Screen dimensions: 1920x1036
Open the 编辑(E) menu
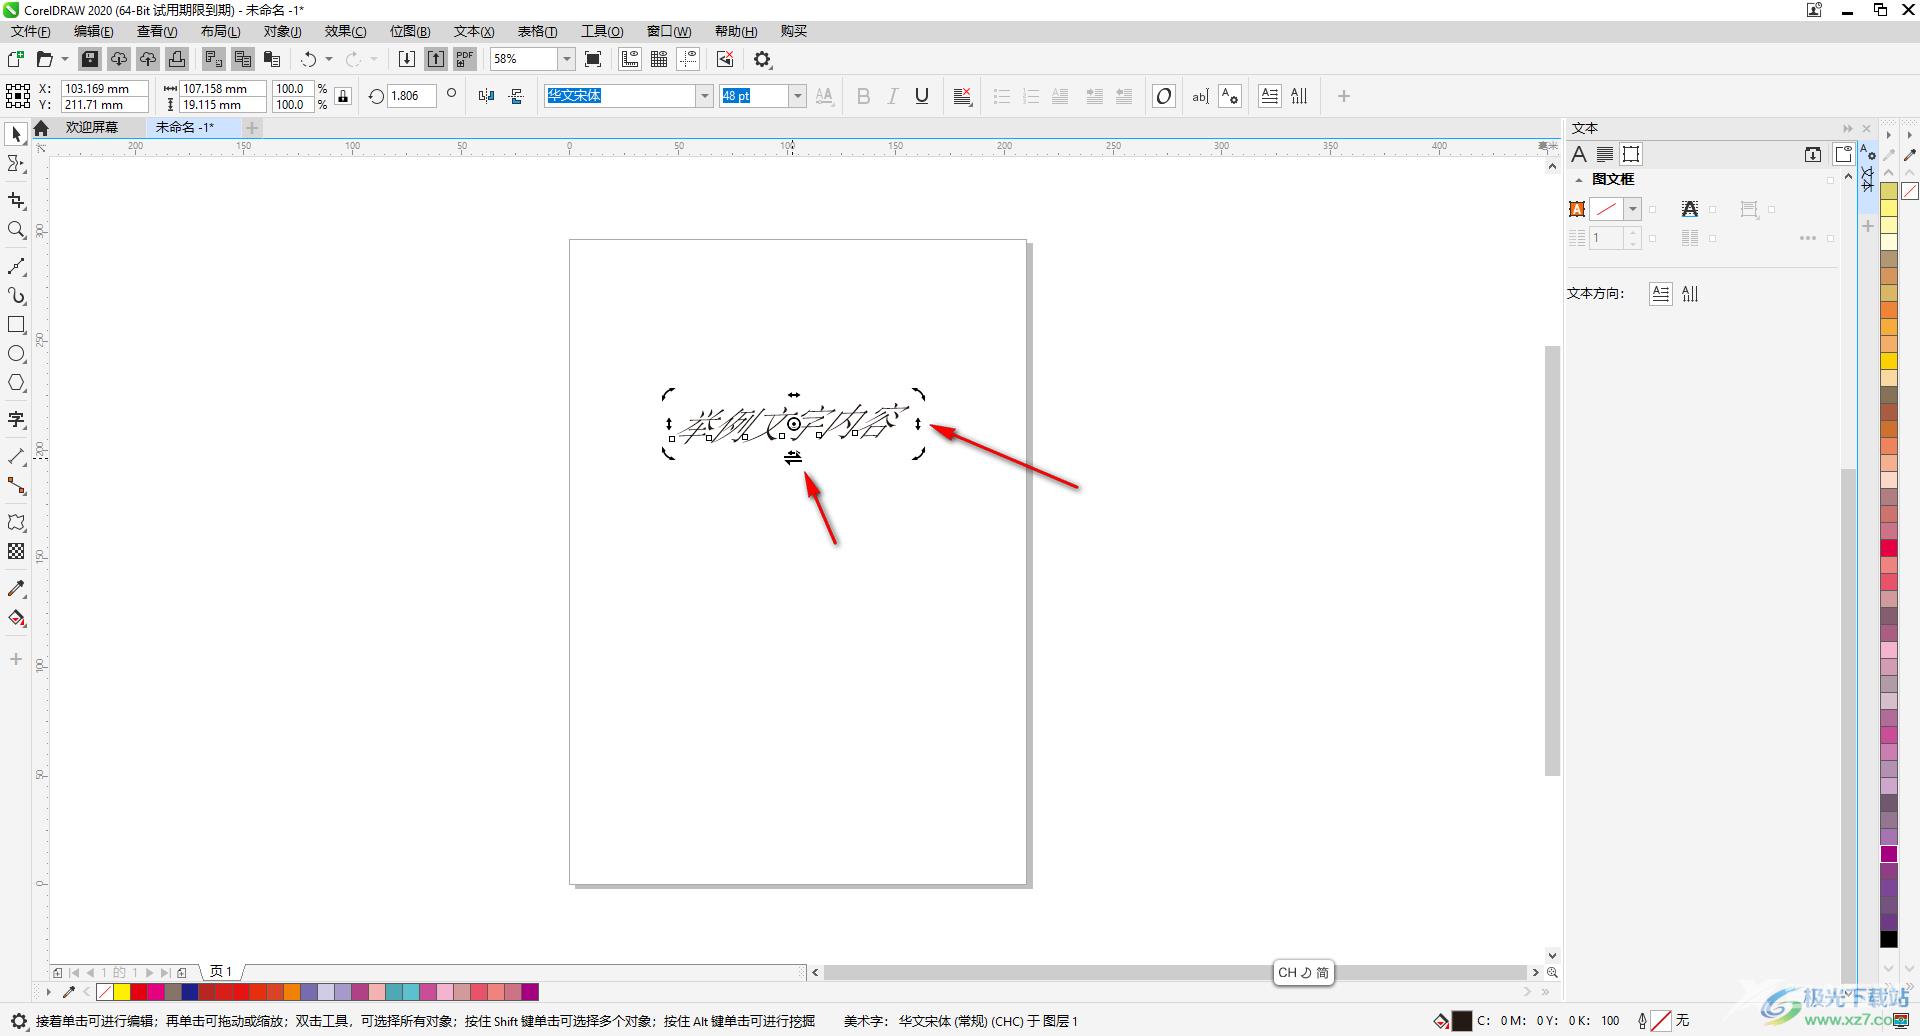[94, 31]
